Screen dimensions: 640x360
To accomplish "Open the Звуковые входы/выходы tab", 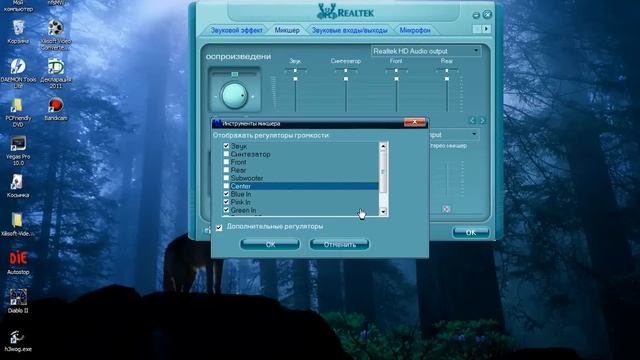I will (349, 30).
